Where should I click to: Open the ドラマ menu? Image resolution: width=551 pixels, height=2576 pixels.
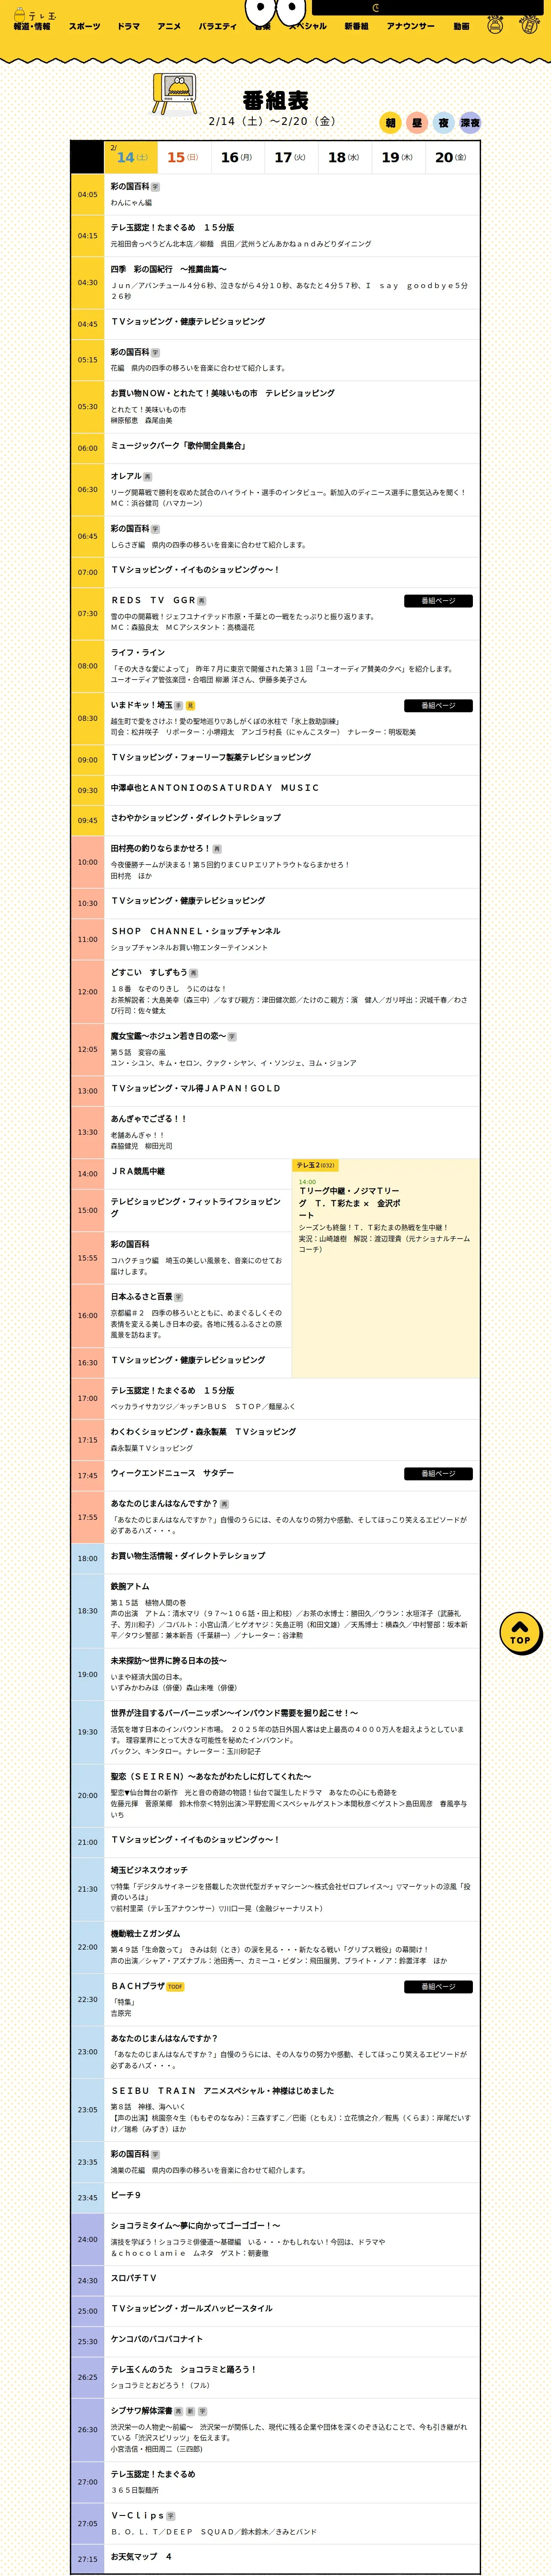[x=129, y=27]
